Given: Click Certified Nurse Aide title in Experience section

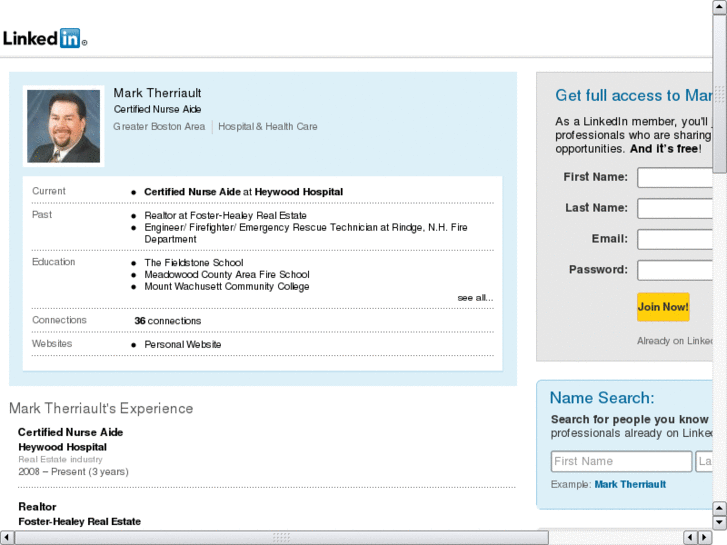Looking at the screenshot, I should click(x=70, y=432).
